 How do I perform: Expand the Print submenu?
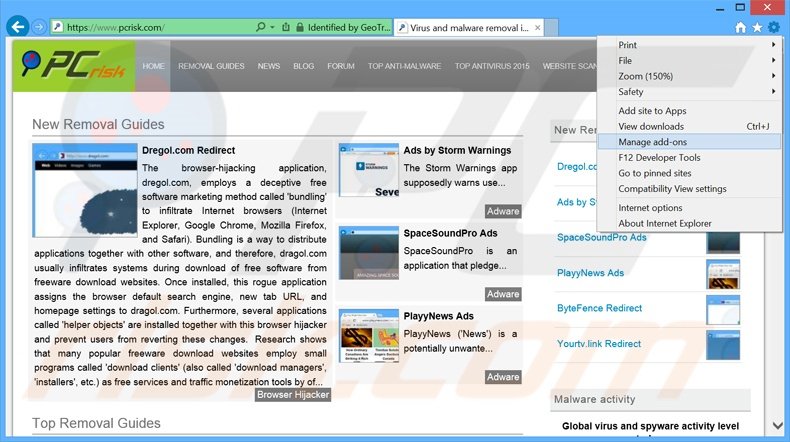[x=690, y=45]
